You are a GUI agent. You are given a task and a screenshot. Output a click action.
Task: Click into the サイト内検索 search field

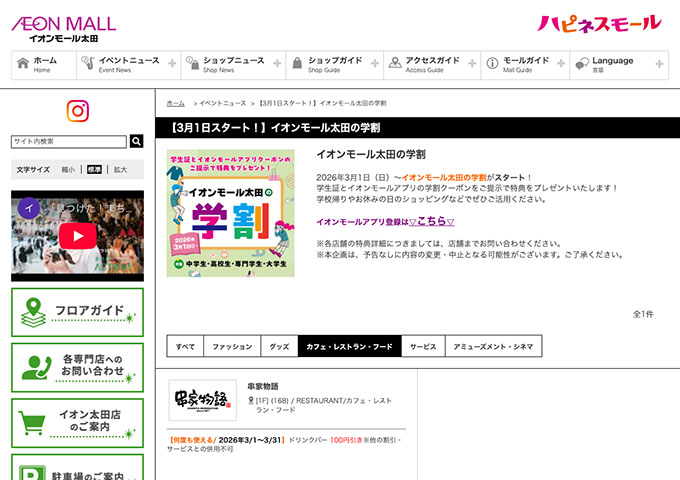point(69,141)
